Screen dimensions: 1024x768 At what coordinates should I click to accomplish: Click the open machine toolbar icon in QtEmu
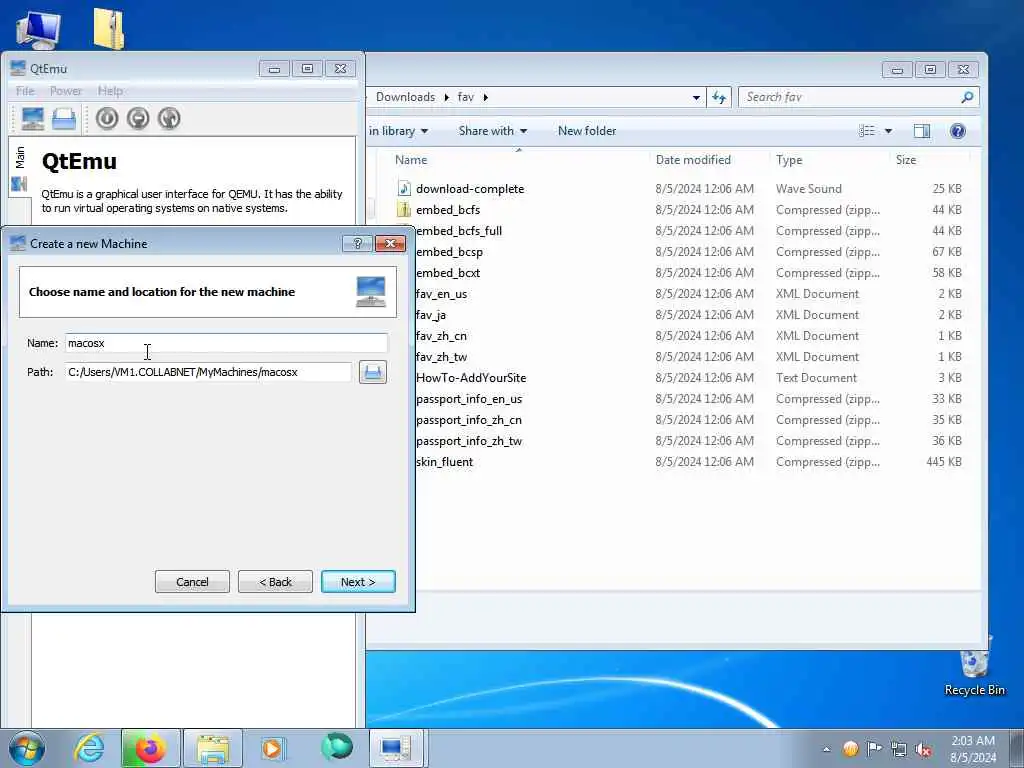(63, 119)
